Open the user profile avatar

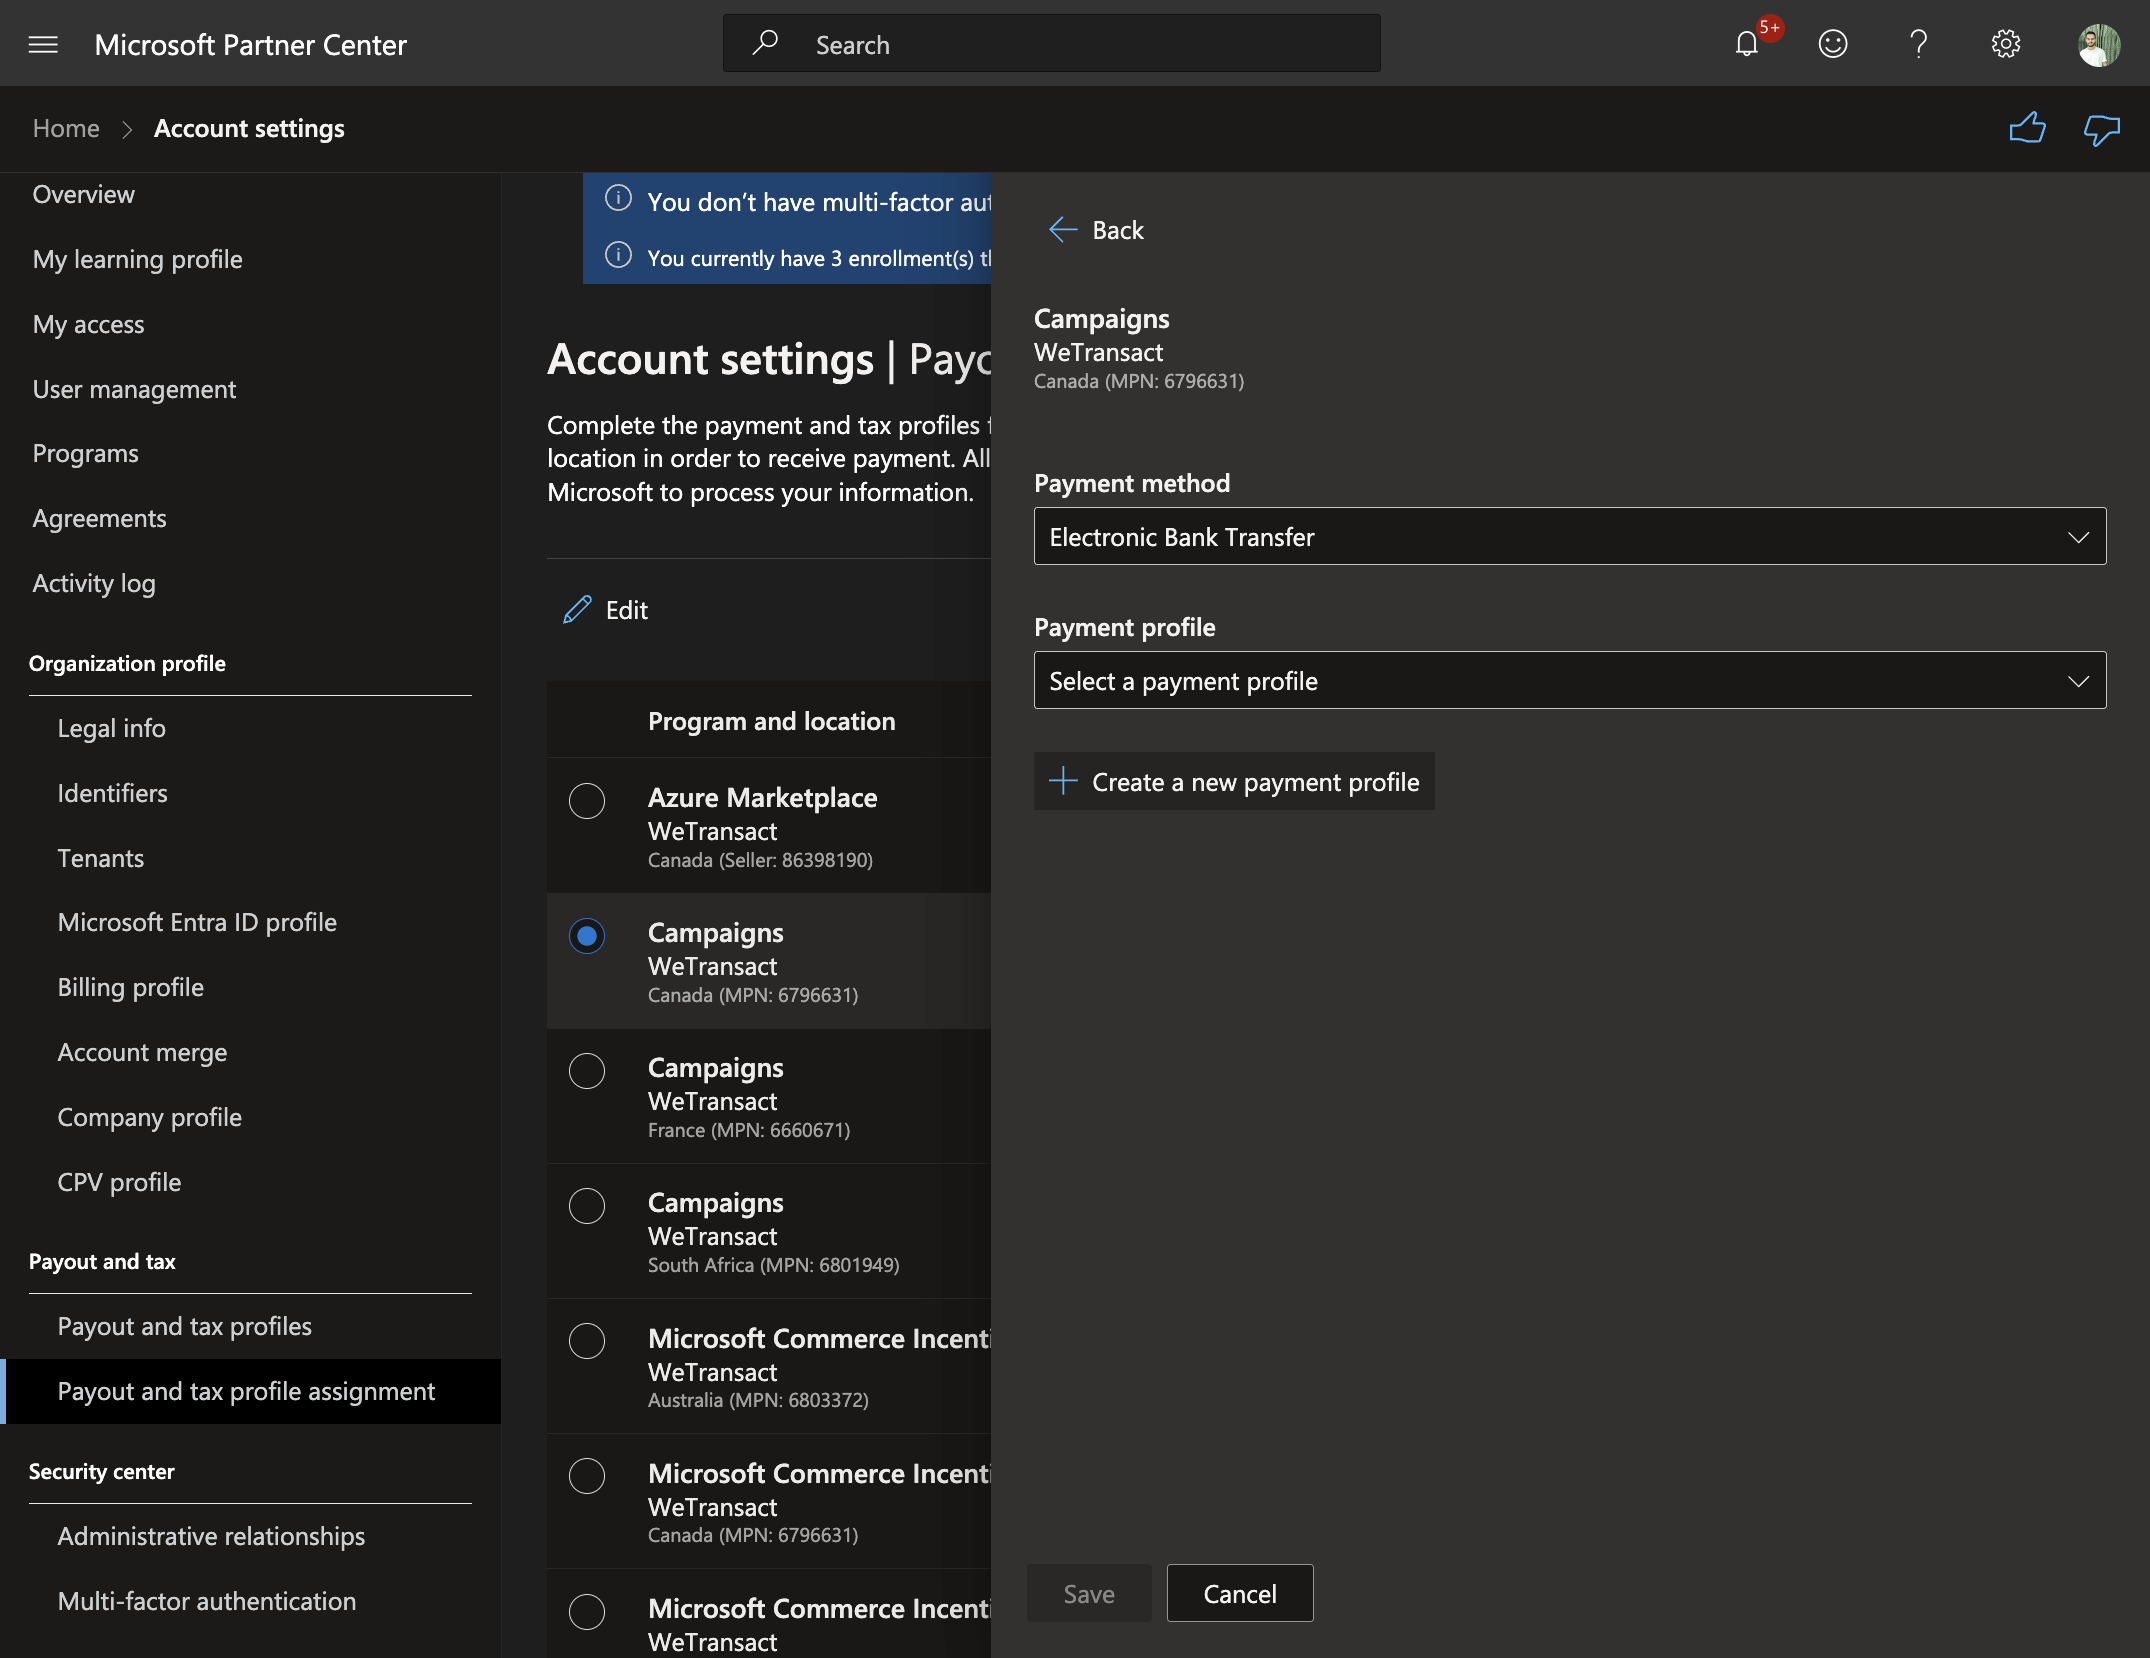(x=2098, y=45)
